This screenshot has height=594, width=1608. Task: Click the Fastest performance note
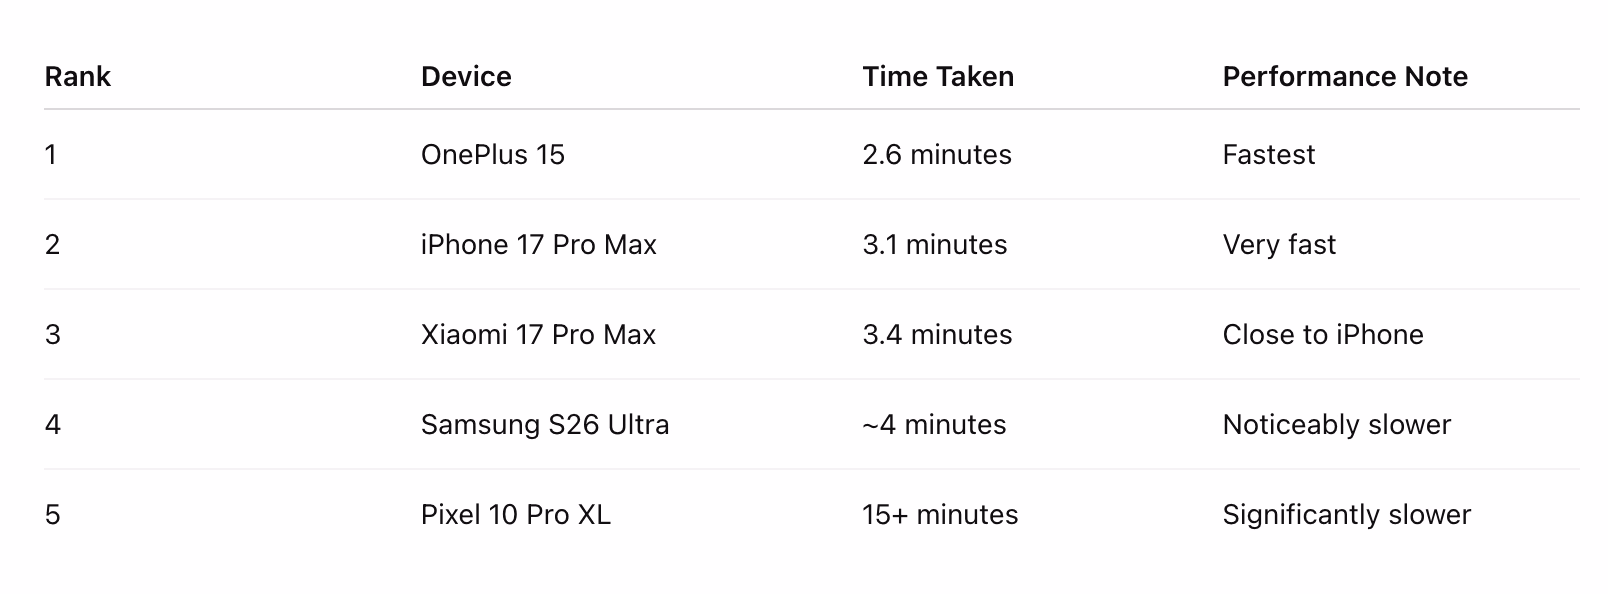click(x=1269, y=155)
